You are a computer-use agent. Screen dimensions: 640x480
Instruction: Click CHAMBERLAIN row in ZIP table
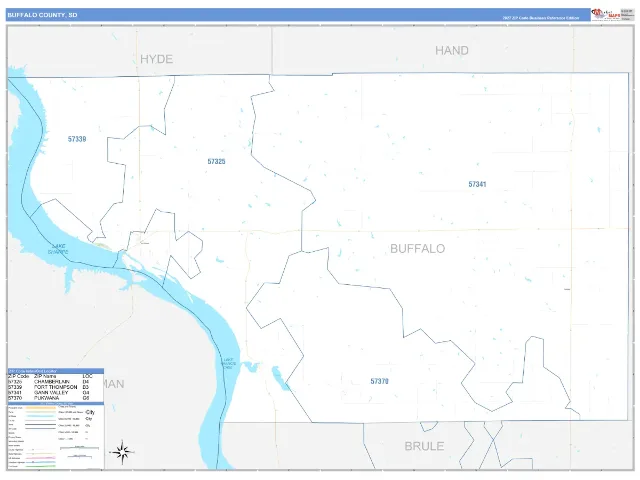(x=50, y=382)
